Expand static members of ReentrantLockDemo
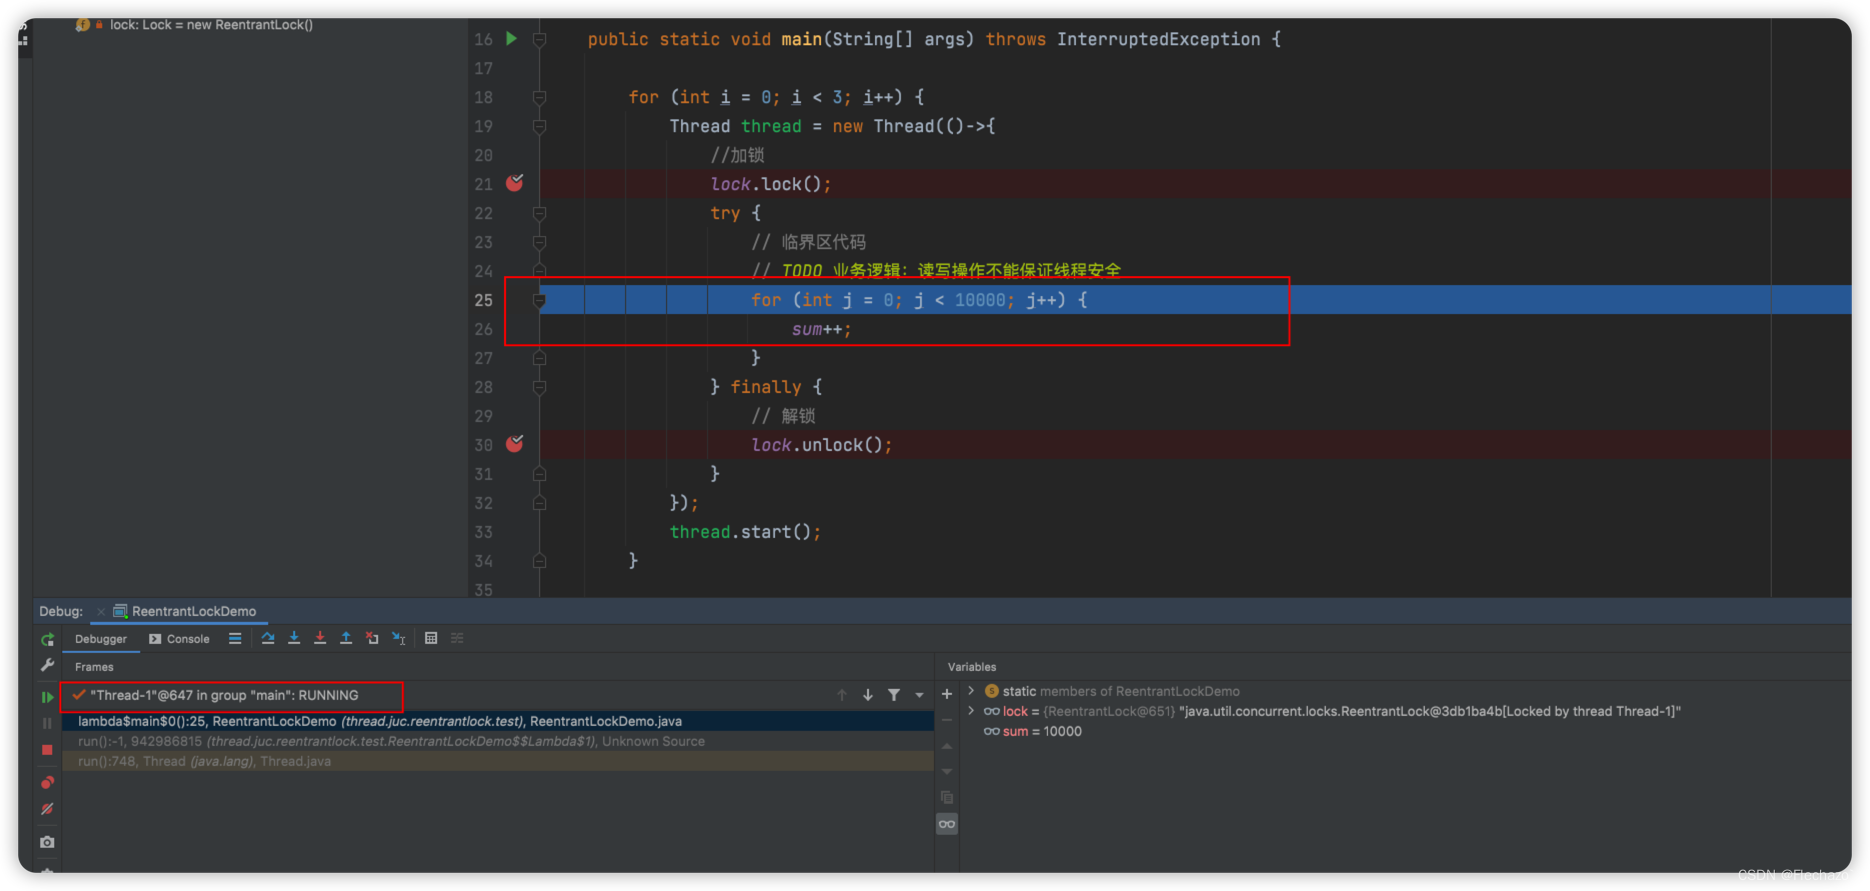The image size is (1870, 891). coord(971,691)
